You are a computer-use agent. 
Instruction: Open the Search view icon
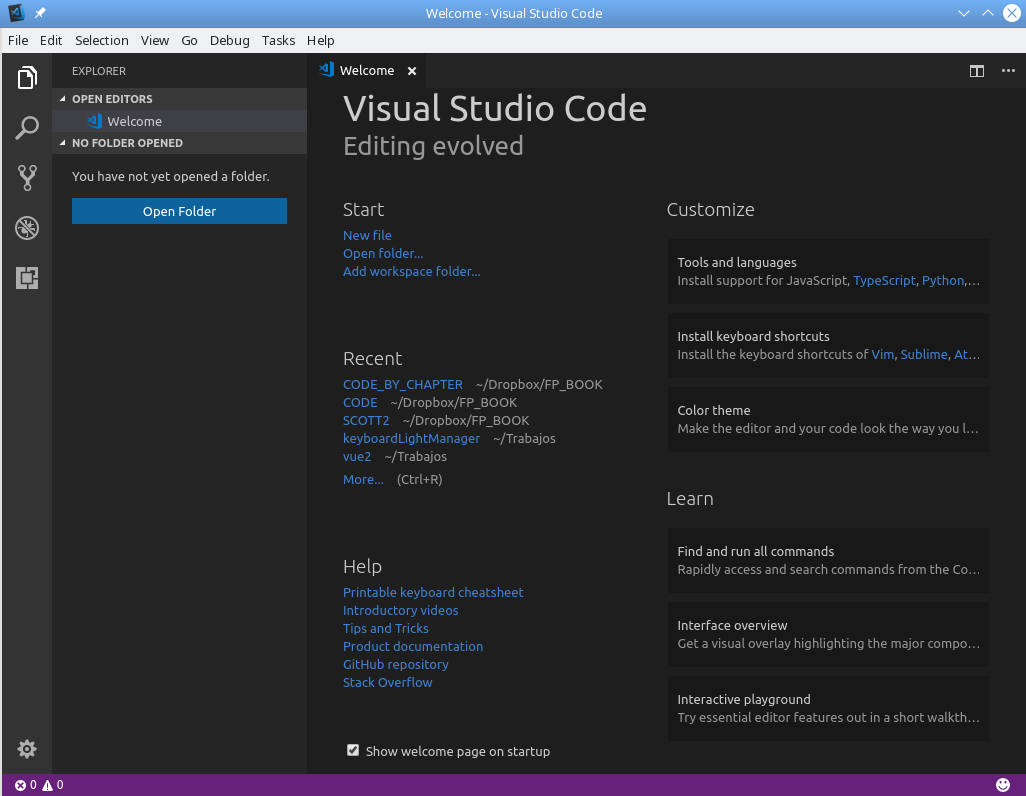coord(27,128)
